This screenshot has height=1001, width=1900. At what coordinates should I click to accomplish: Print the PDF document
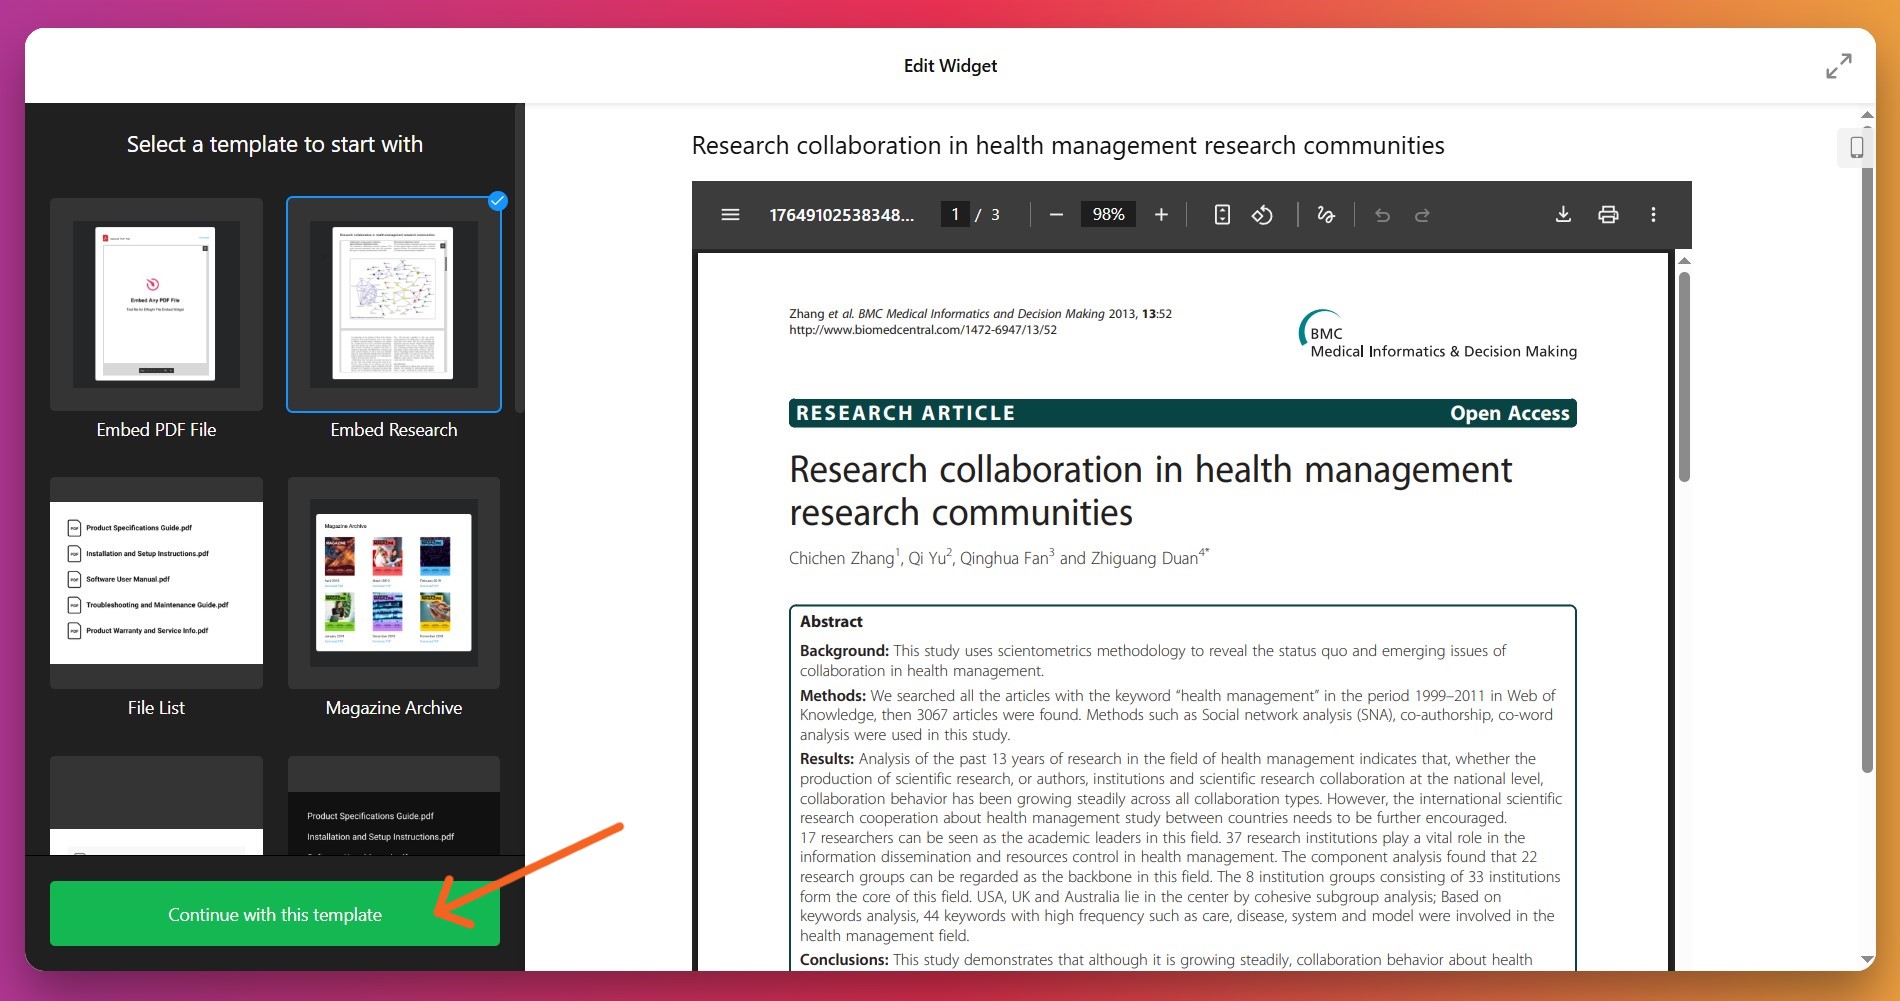[1608, 215]
